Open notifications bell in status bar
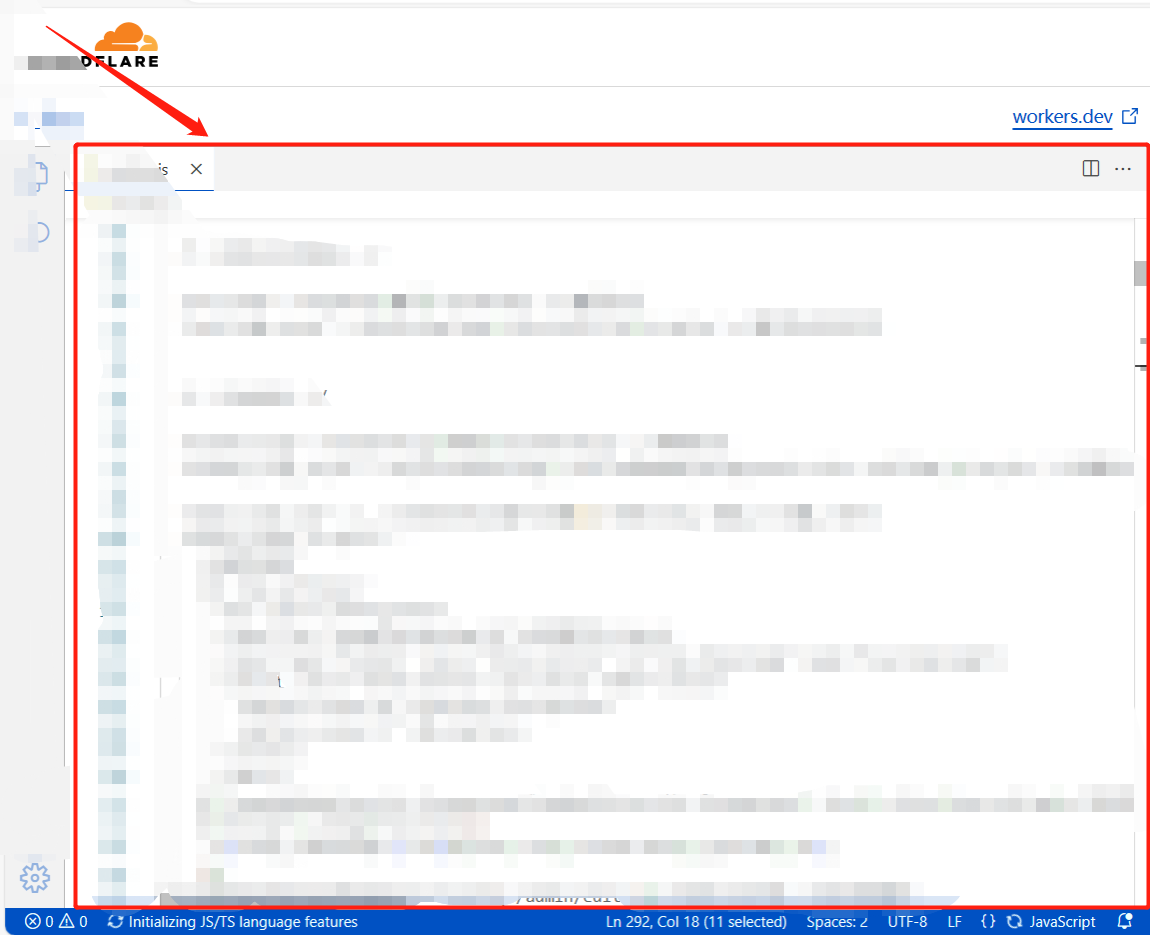This screenshot has height=935, width=1150. pos(1125,922)
